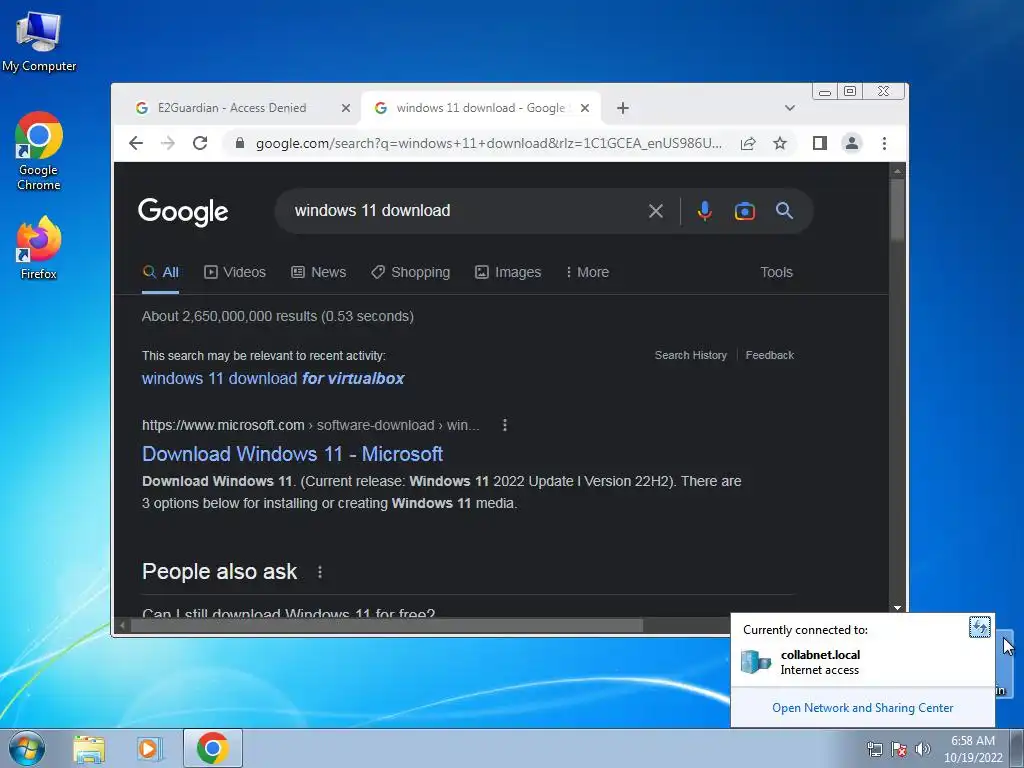Viewport: 1024px width, 768px height.
Task: Open the tab search chevron in Chrome
Action: (x=790, y=108)
